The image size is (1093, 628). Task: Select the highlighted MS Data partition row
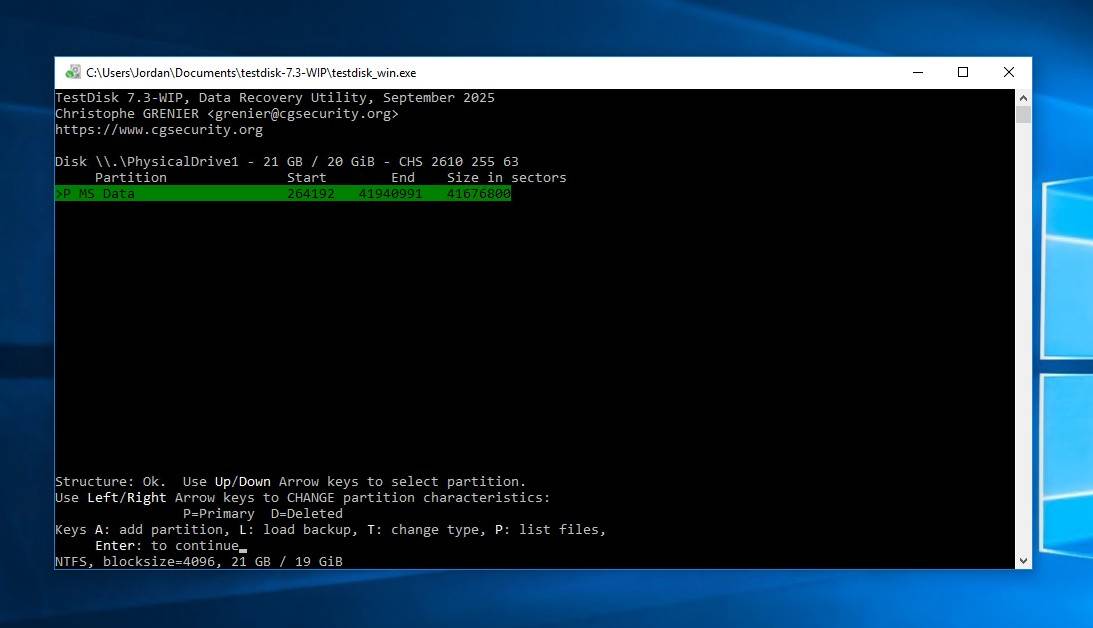283,194
